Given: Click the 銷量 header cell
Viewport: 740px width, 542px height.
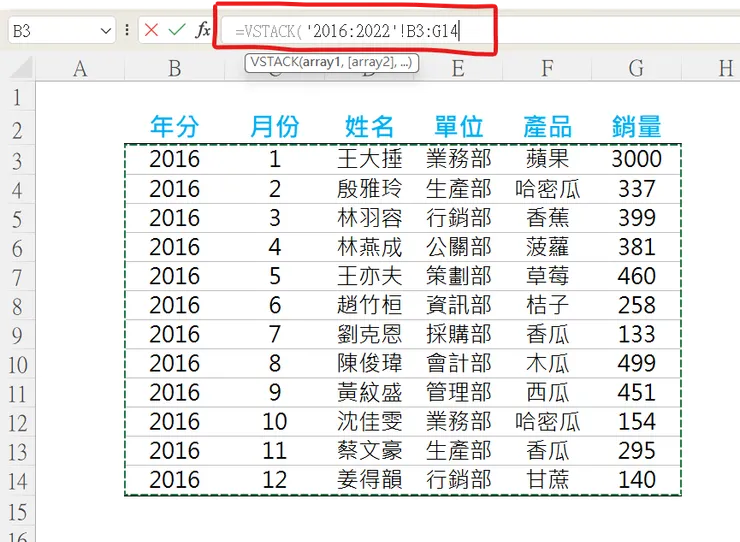Looking at the screenshot, I should (636, 127).
